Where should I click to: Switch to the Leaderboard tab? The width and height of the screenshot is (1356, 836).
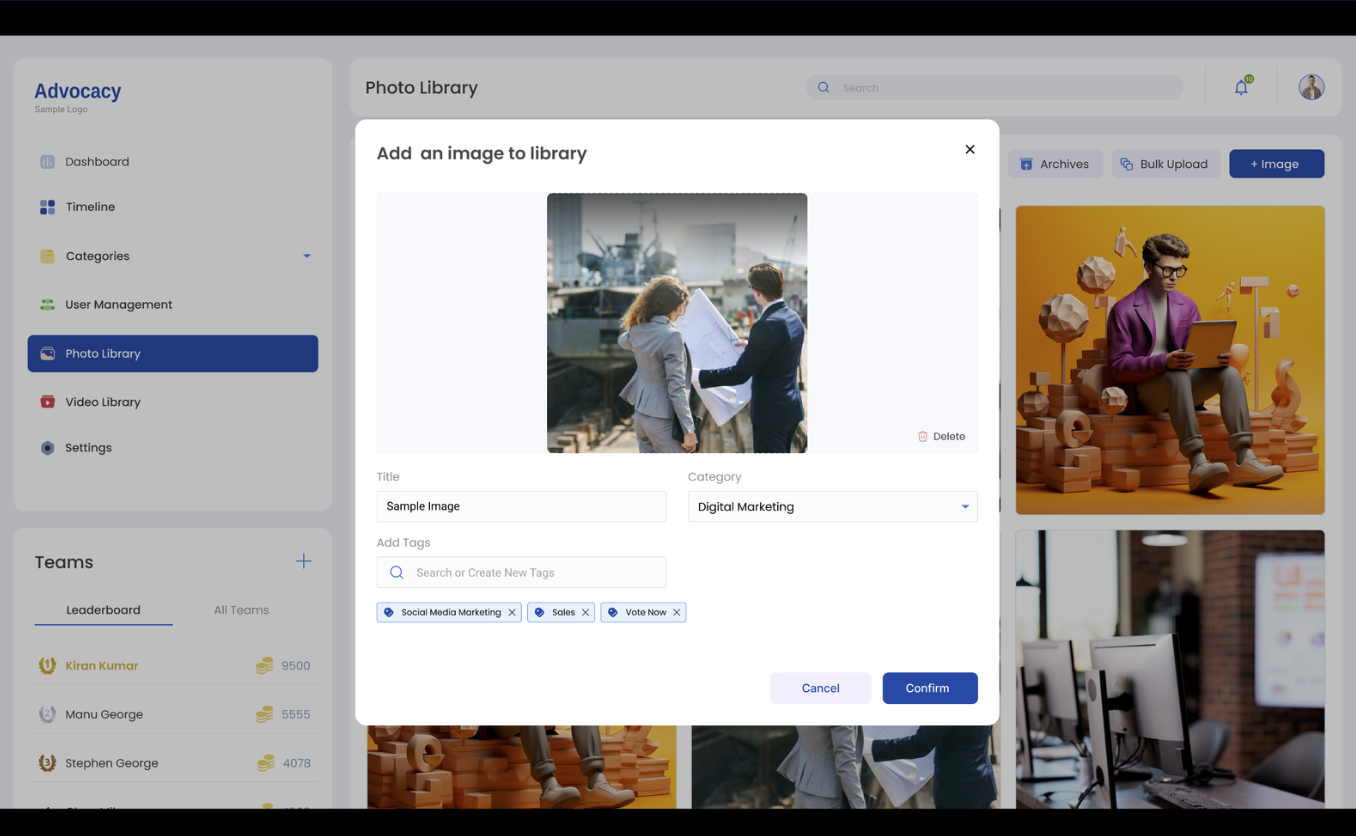pos(103,609)
